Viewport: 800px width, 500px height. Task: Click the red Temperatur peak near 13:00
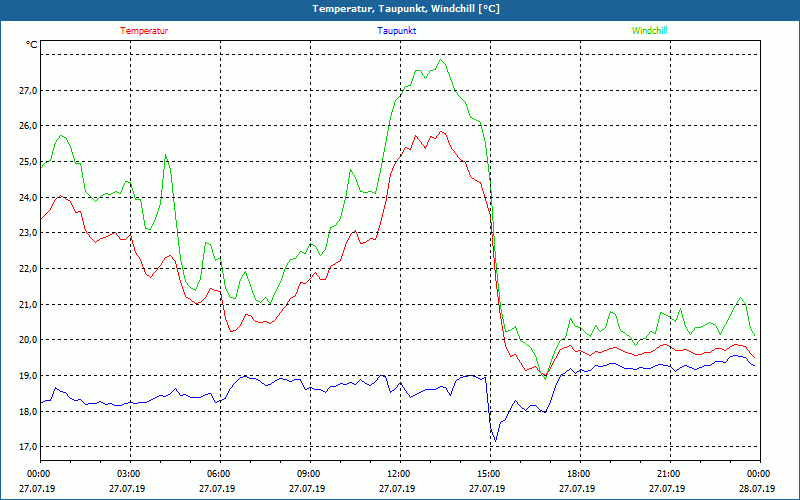click(x=441, y=132)
